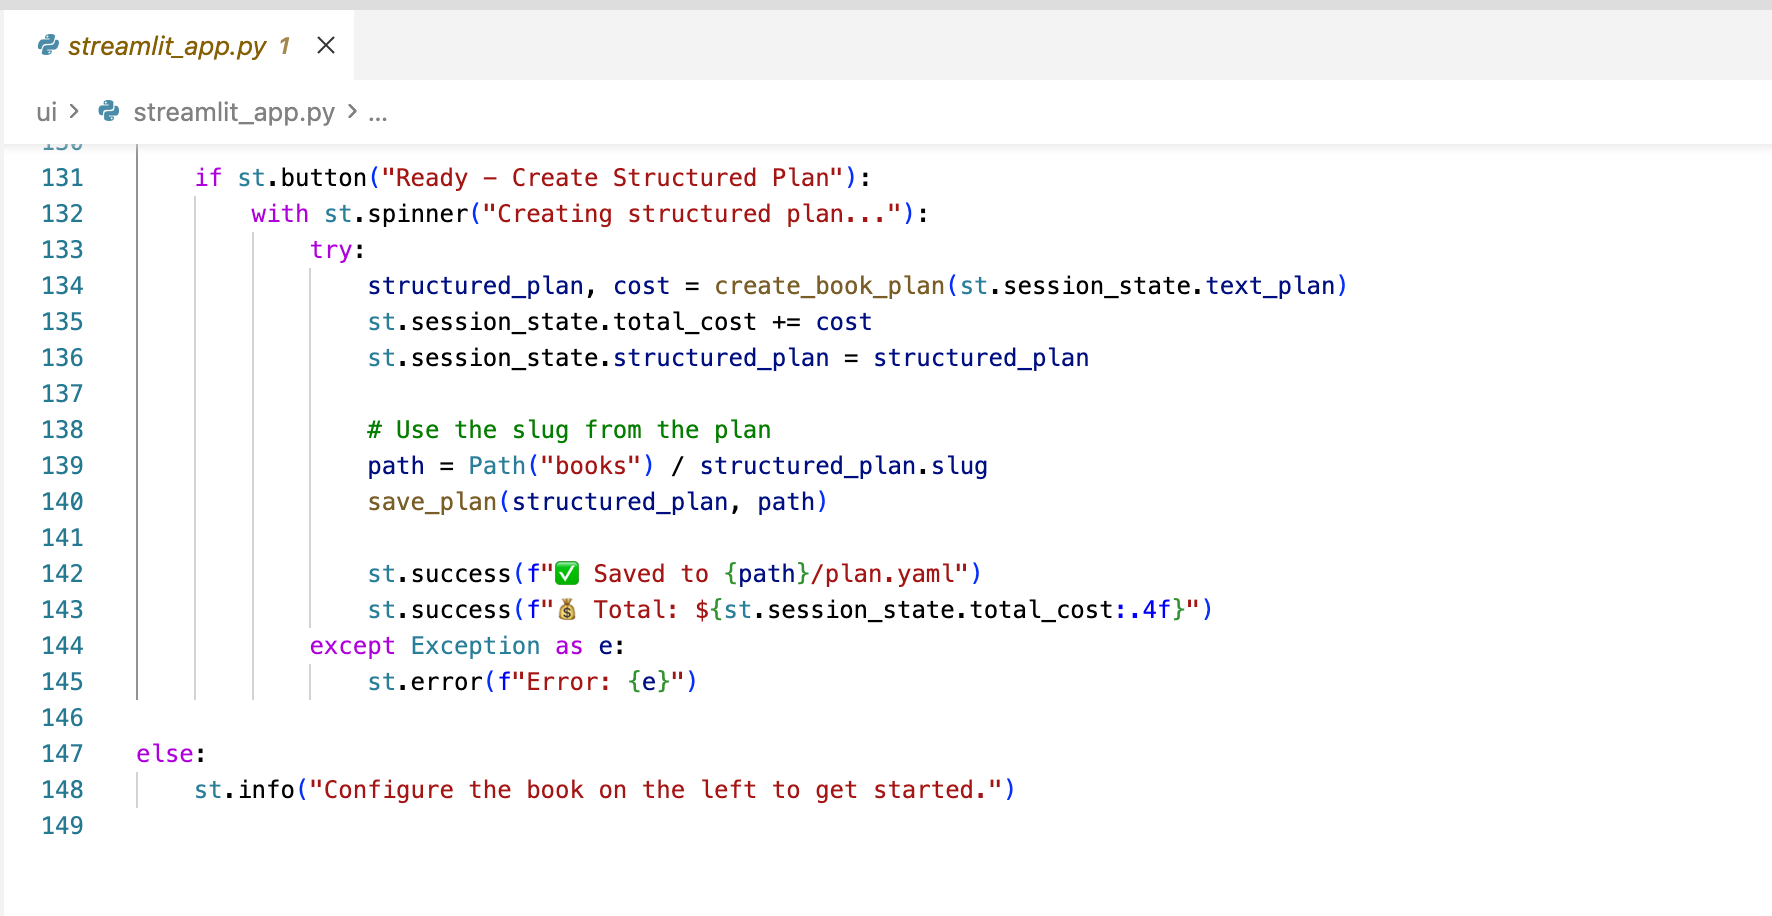Close the streamlit_app.py tab
This screenshot has height=916, width=1772.
(326, 45)
